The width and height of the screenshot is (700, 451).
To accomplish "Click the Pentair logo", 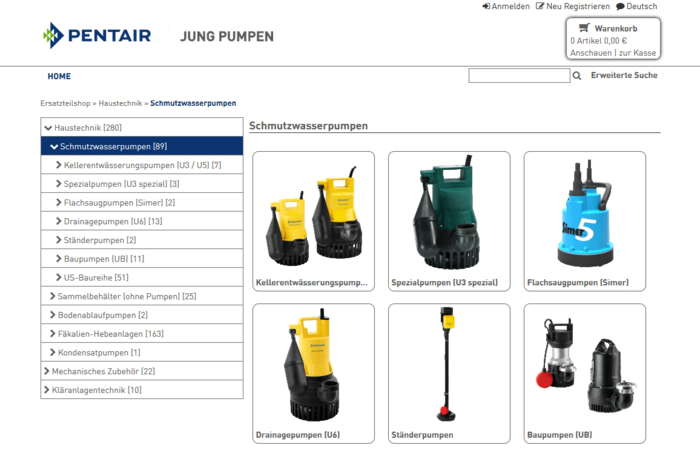I will click(x=97, y=35).
